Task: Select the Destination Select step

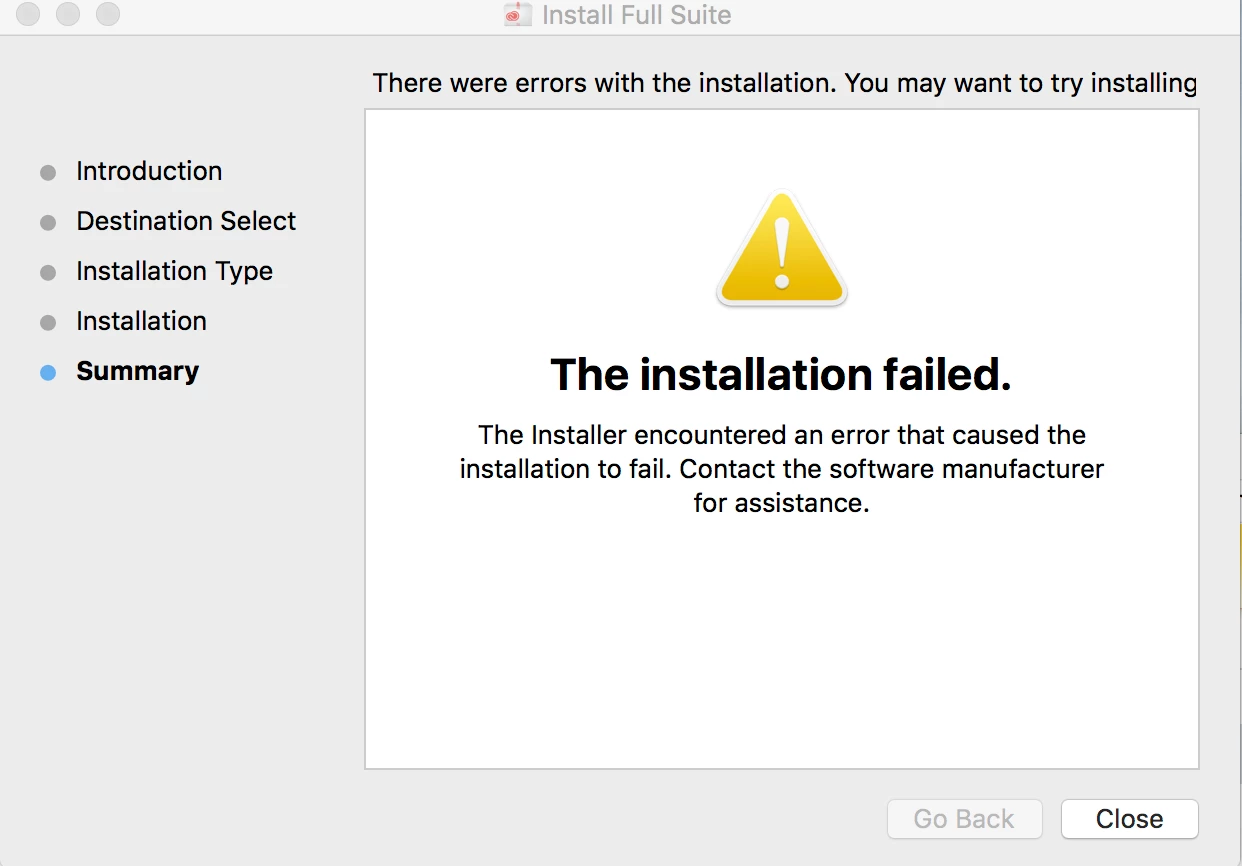Action: pos(186,221)
